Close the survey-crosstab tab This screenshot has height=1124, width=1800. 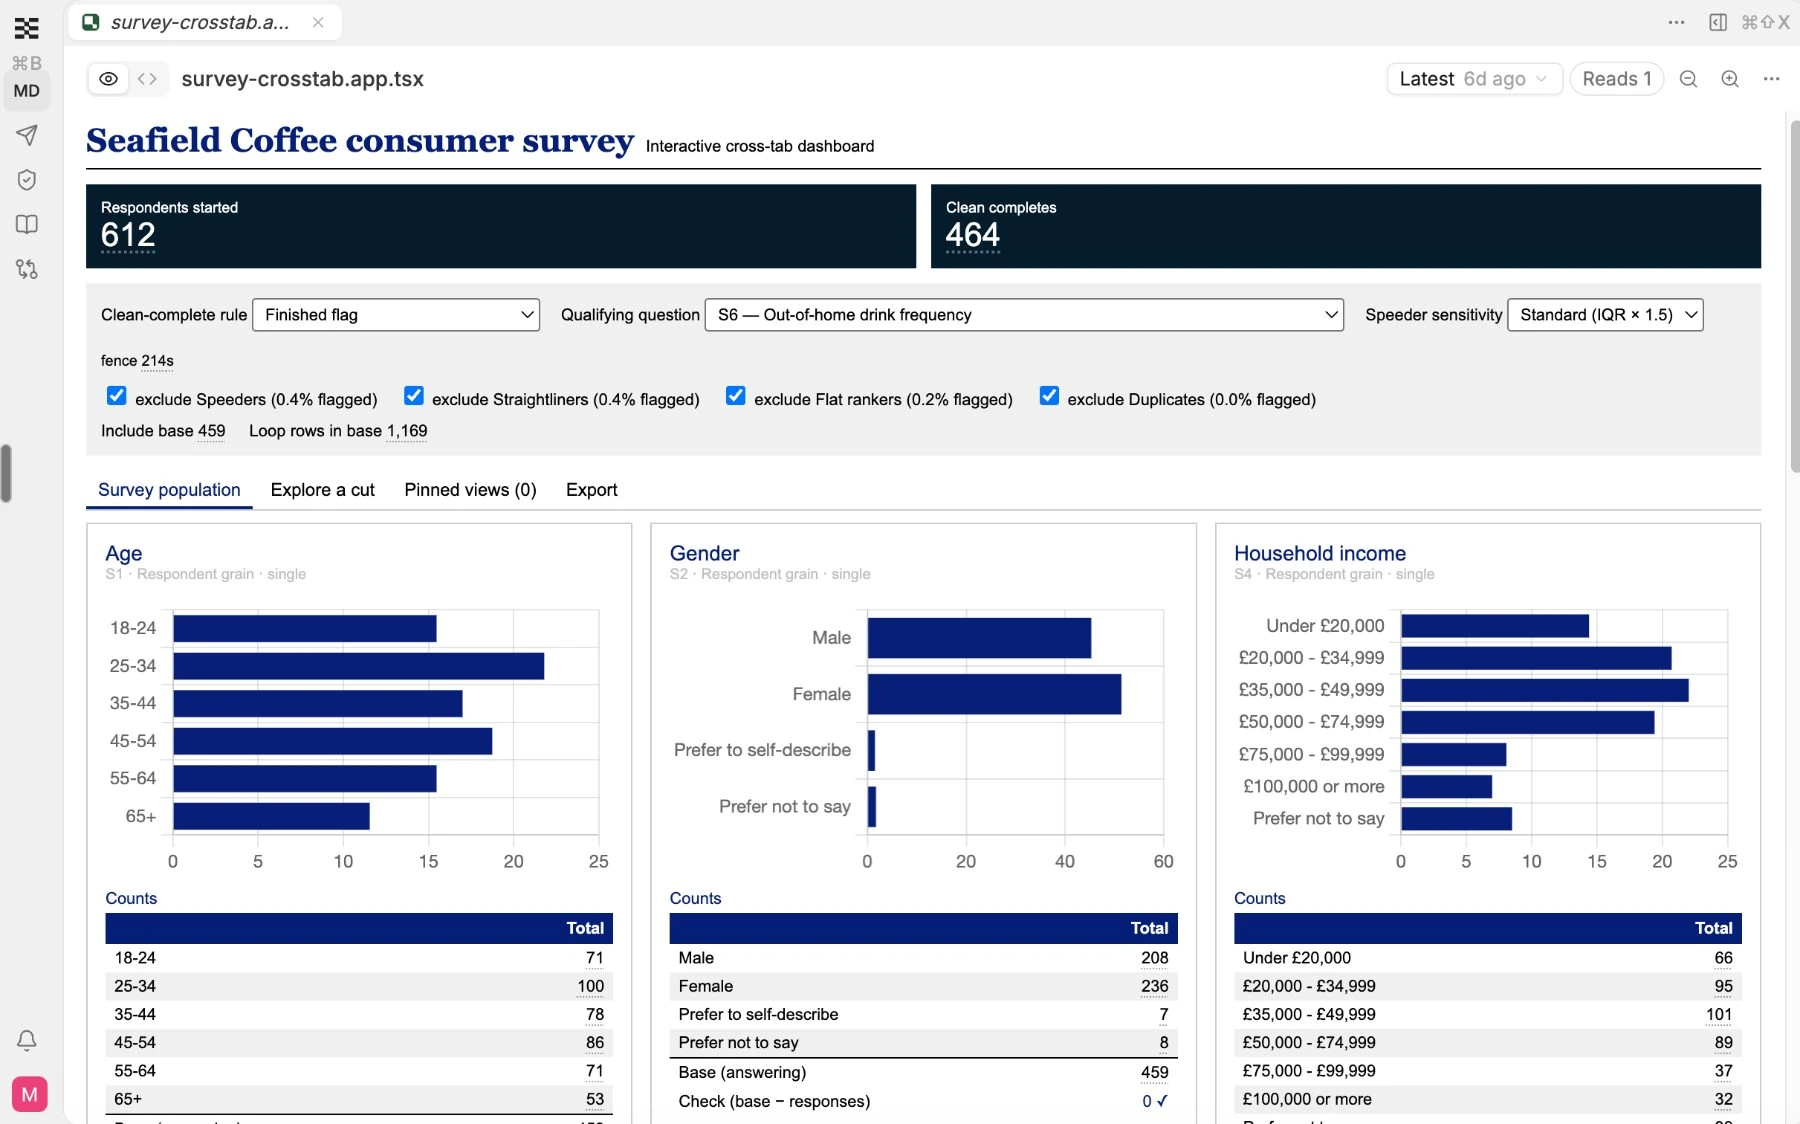point(318,22)
